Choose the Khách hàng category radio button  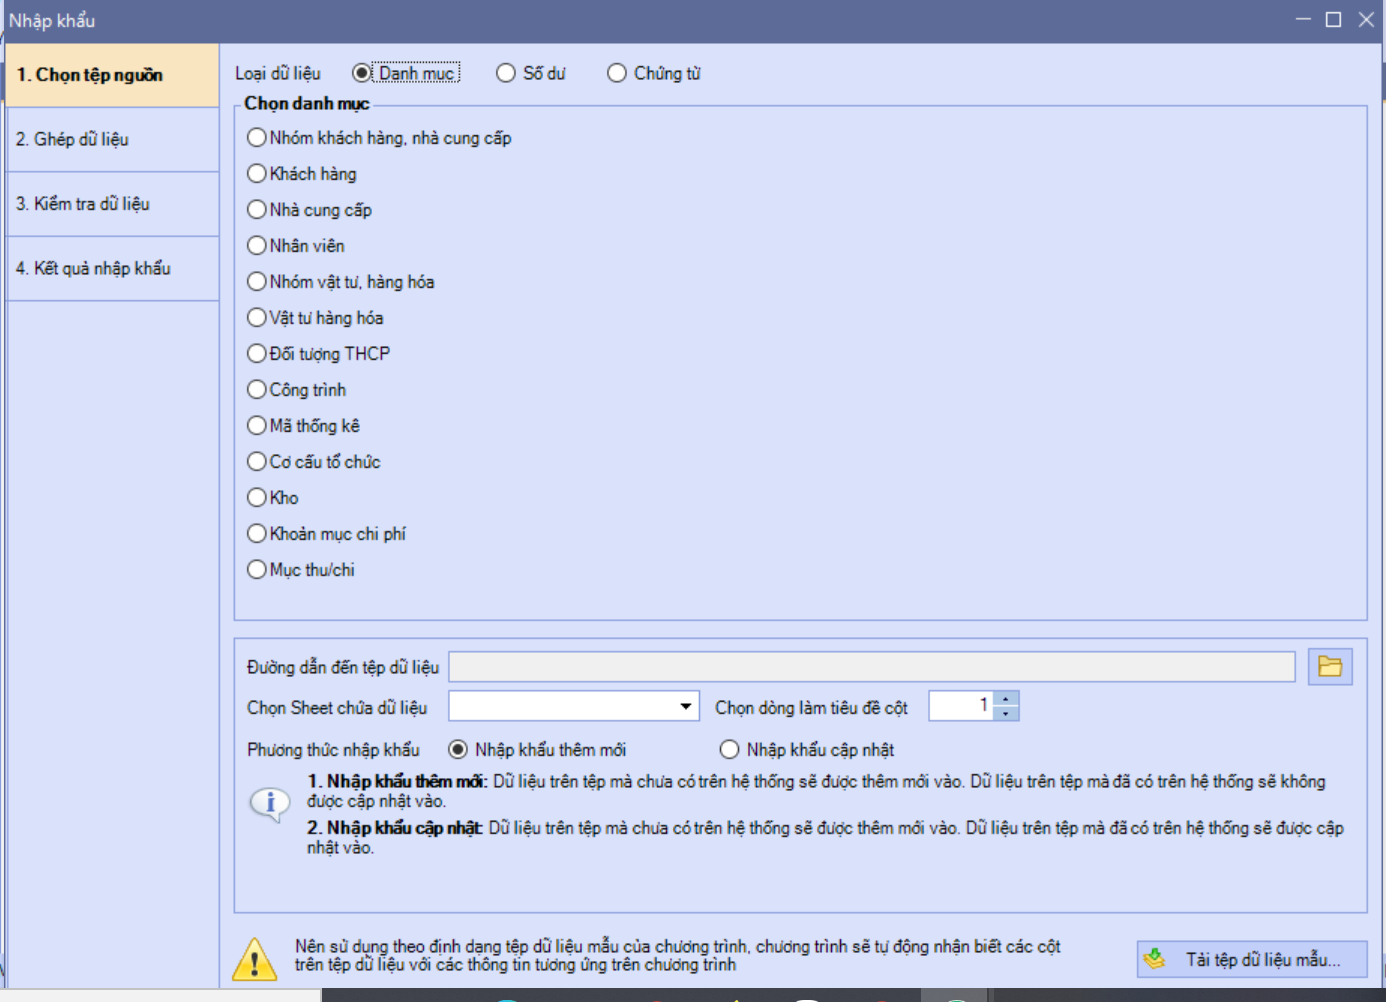pyautogui.click(x=257, y=174)
